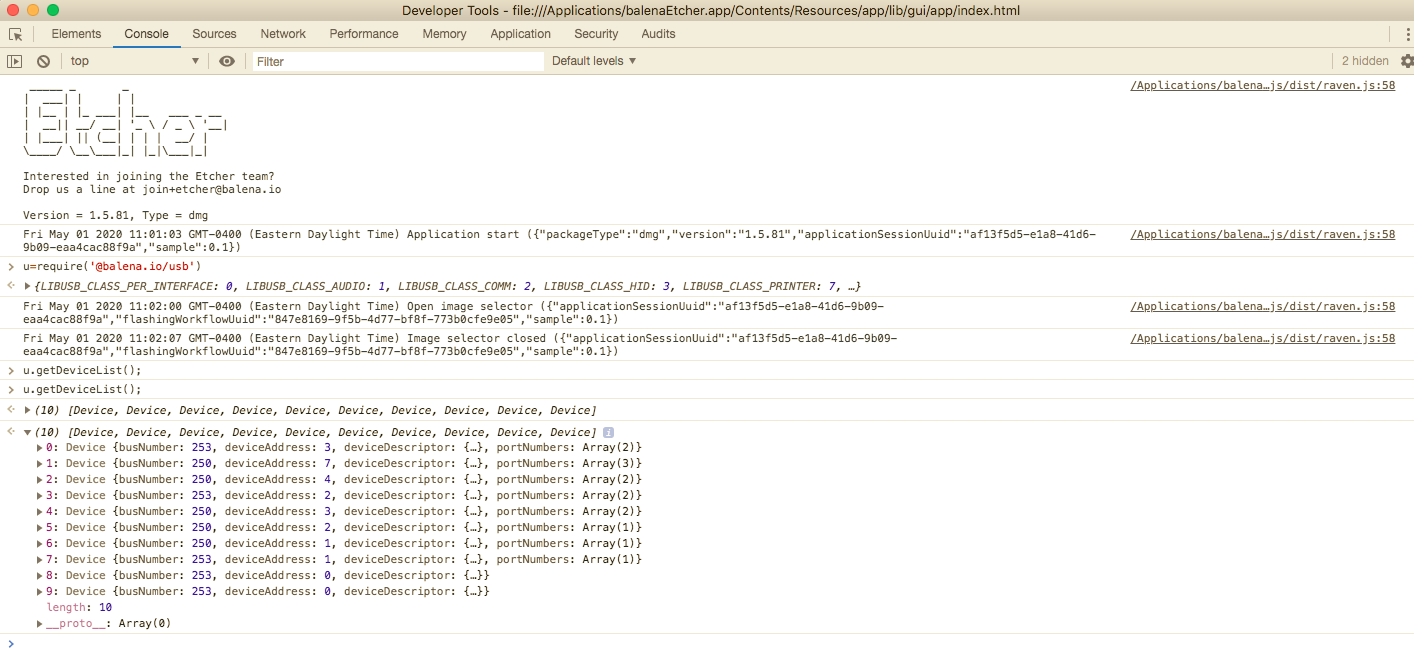Toggle the console sidebar icon
Screen dimensions: 1414x666
coord(14,61)
